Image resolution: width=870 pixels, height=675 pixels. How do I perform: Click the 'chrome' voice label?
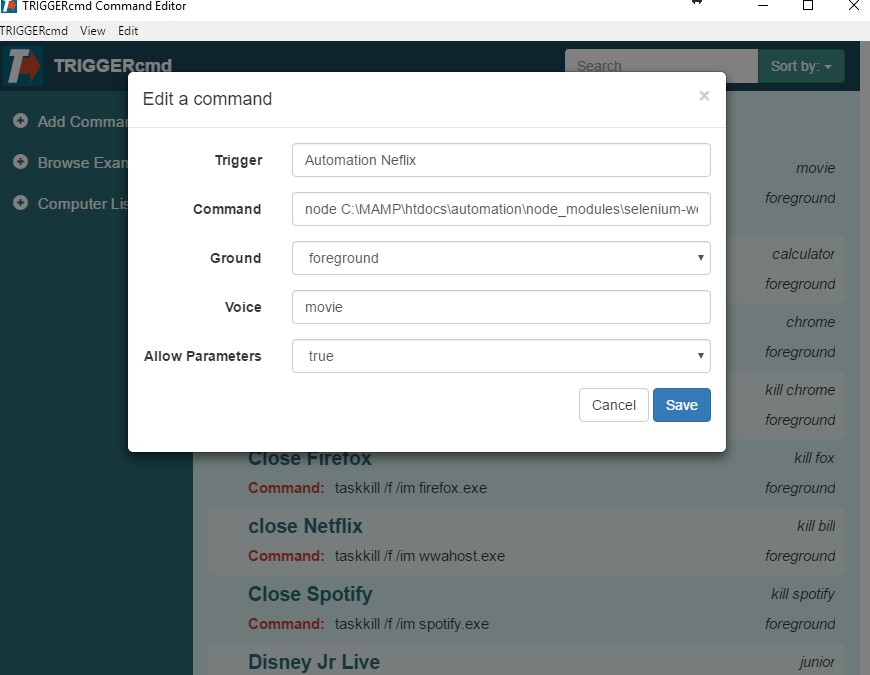click(x=810, y=322)
